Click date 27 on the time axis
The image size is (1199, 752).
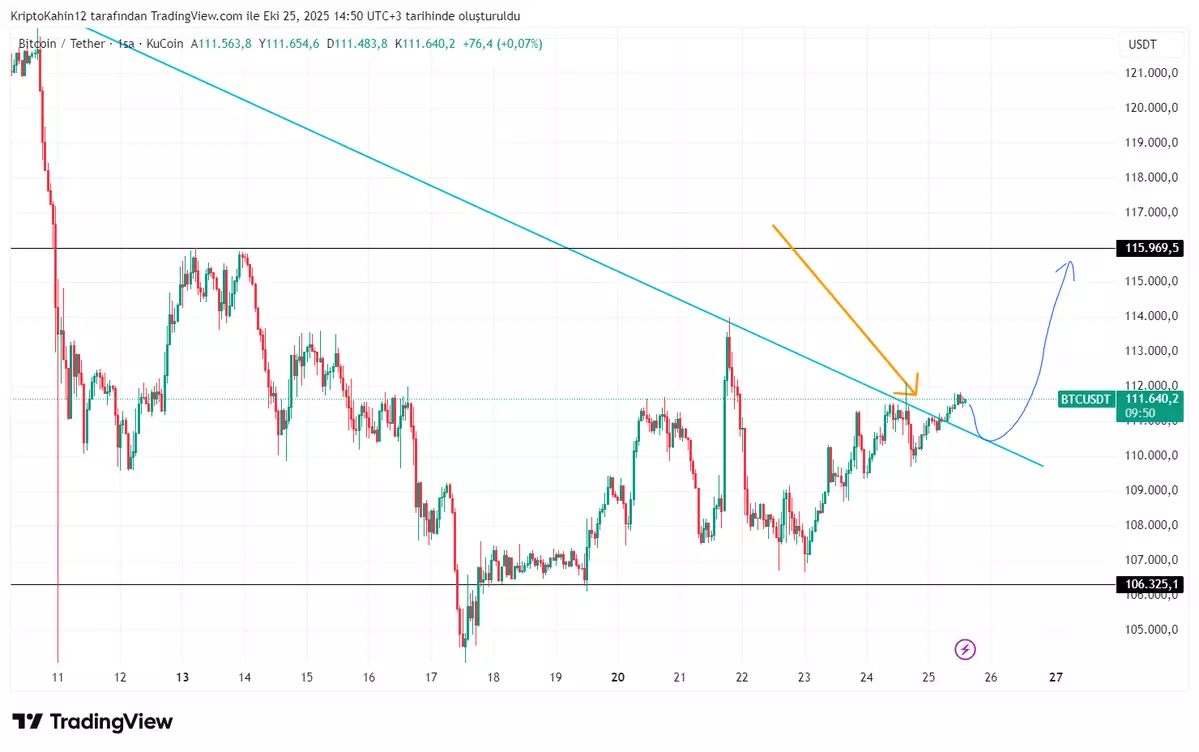pyautogui.click(x=1055, y=677)
